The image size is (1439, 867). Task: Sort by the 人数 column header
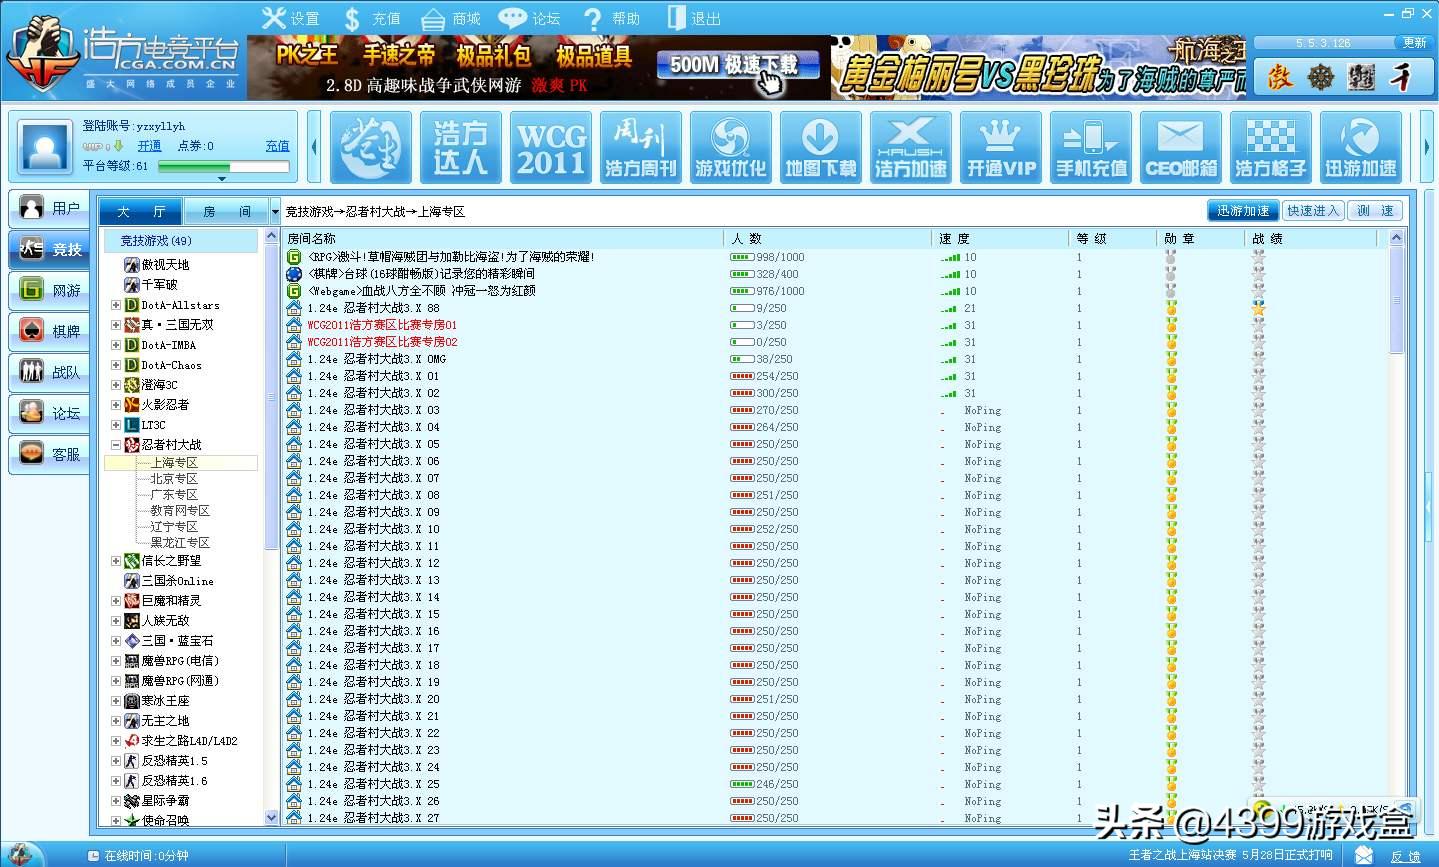coord(826,239)
